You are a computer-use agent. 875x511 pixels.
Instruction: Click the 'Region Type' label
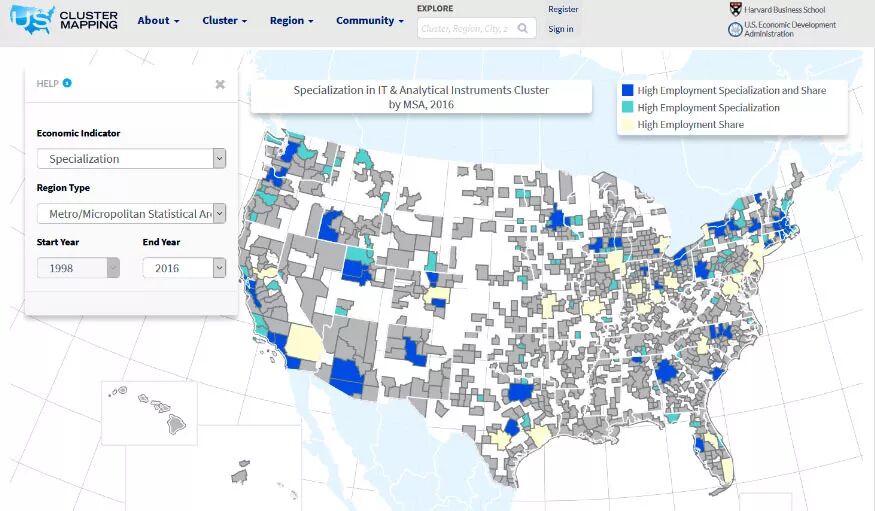point(63,187)
